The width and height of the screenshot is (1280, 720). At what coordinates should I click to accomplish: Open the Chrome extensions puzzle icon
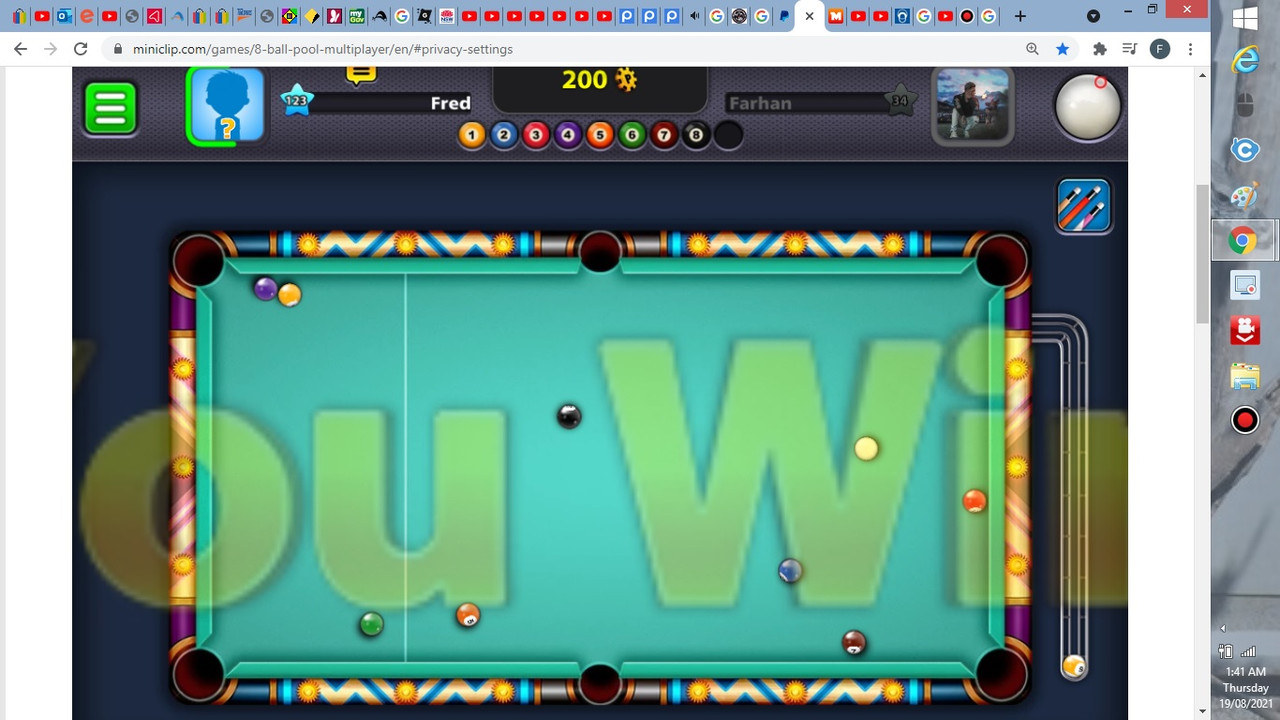click(x=1099, y=48)
